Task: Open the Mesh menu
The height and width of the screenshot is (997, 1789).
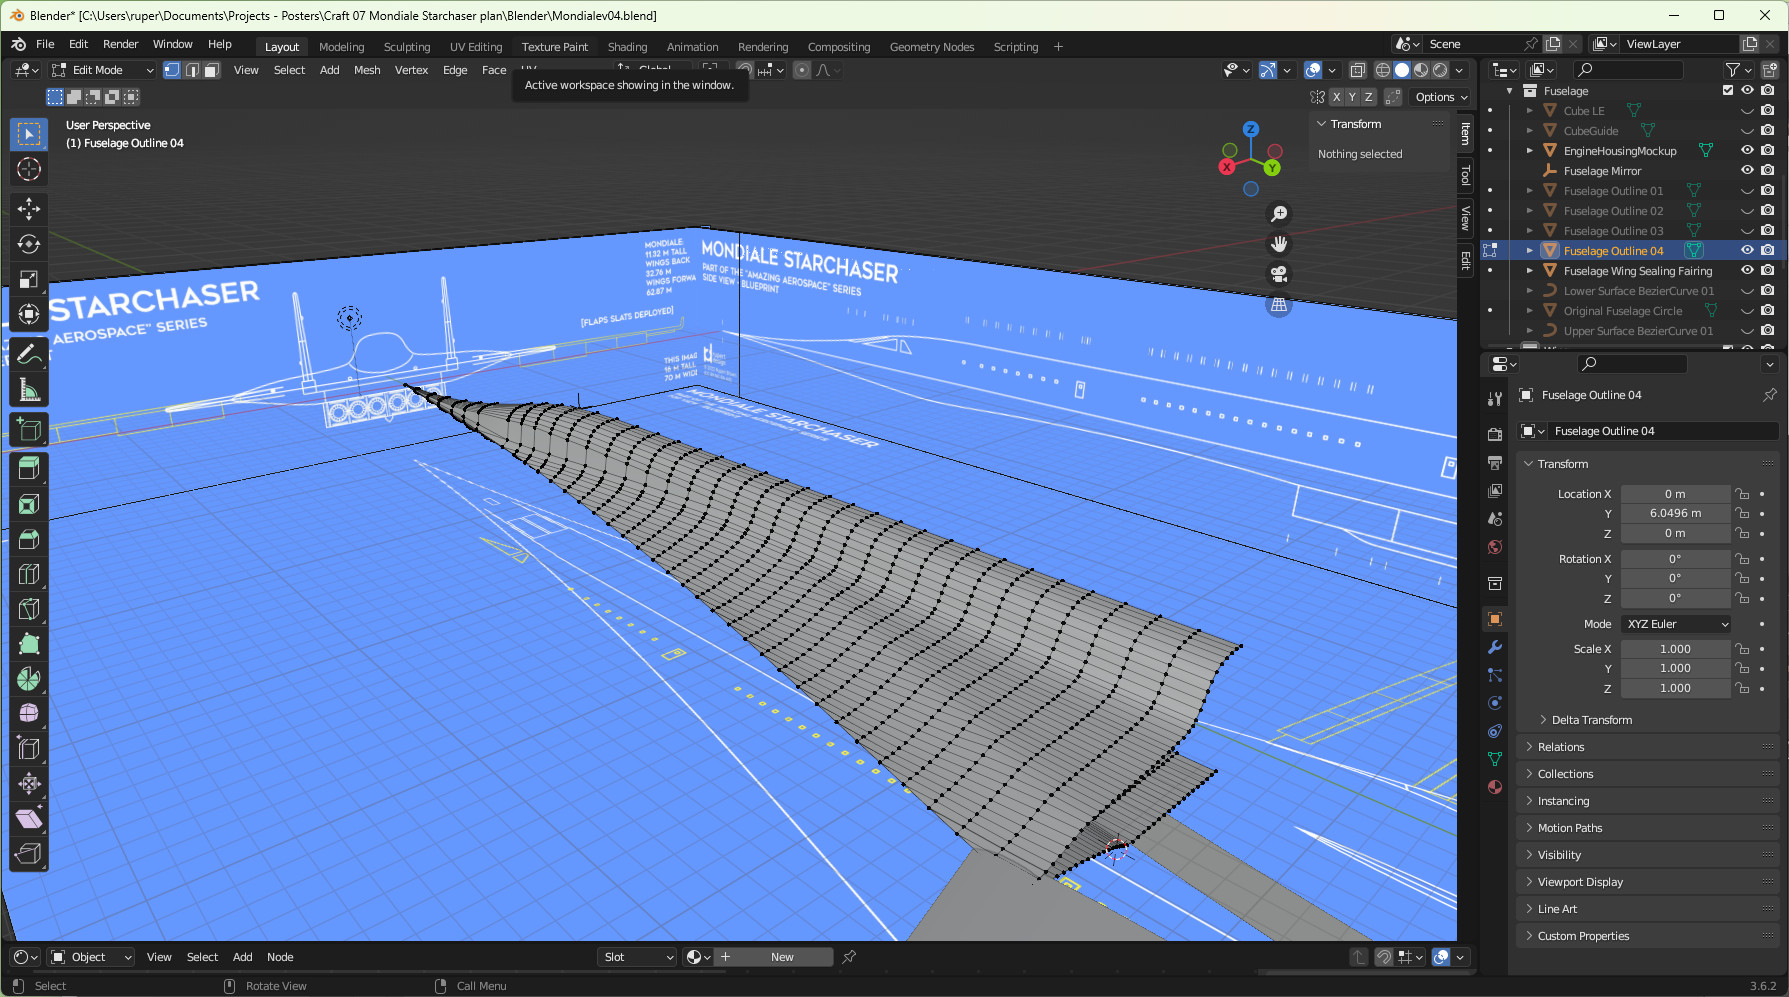Action: [367, 70]
